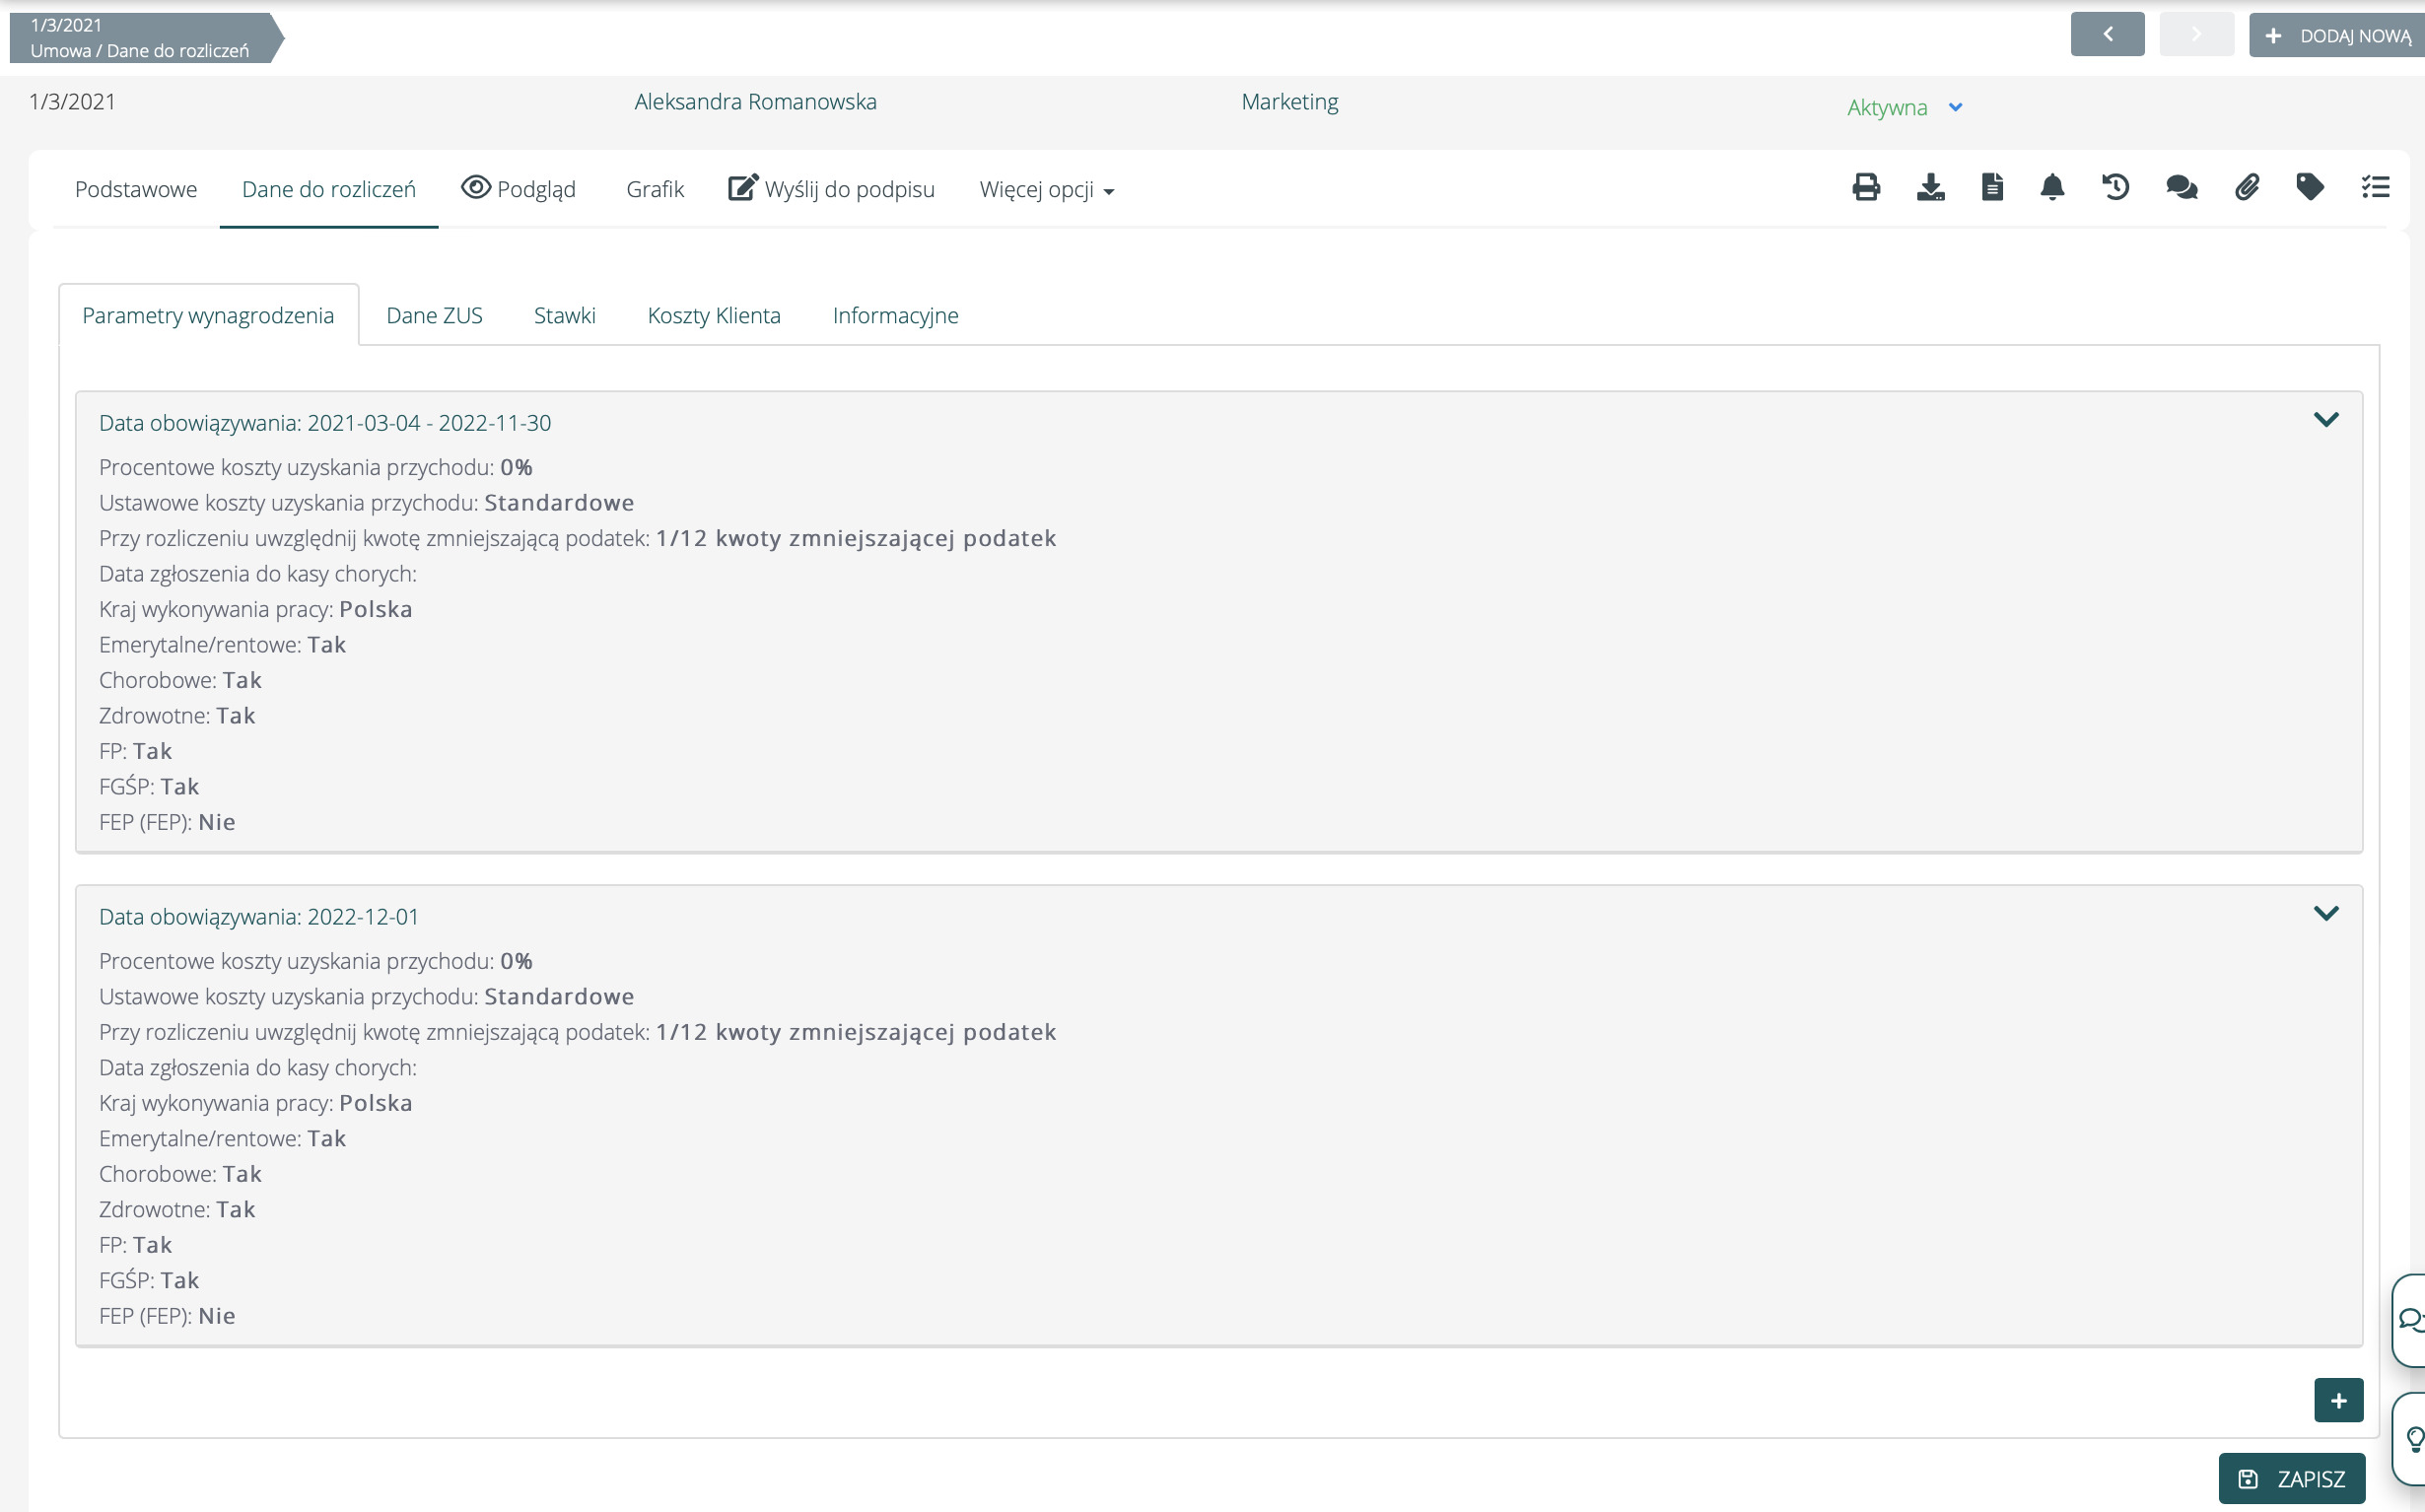Open the checklist tasks icon
Viewport: 2425px width, 1512px height.
pos(2375,188)
